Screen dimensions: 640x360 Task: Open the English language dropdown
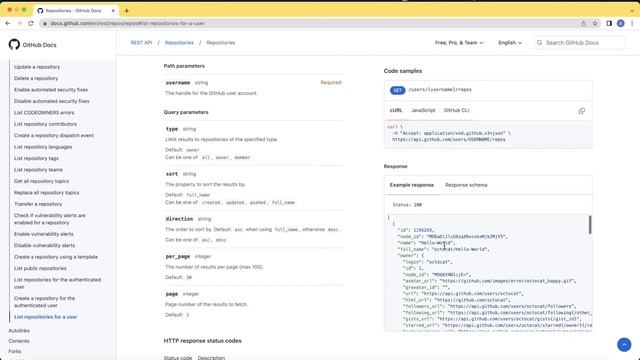coord(510,42)
